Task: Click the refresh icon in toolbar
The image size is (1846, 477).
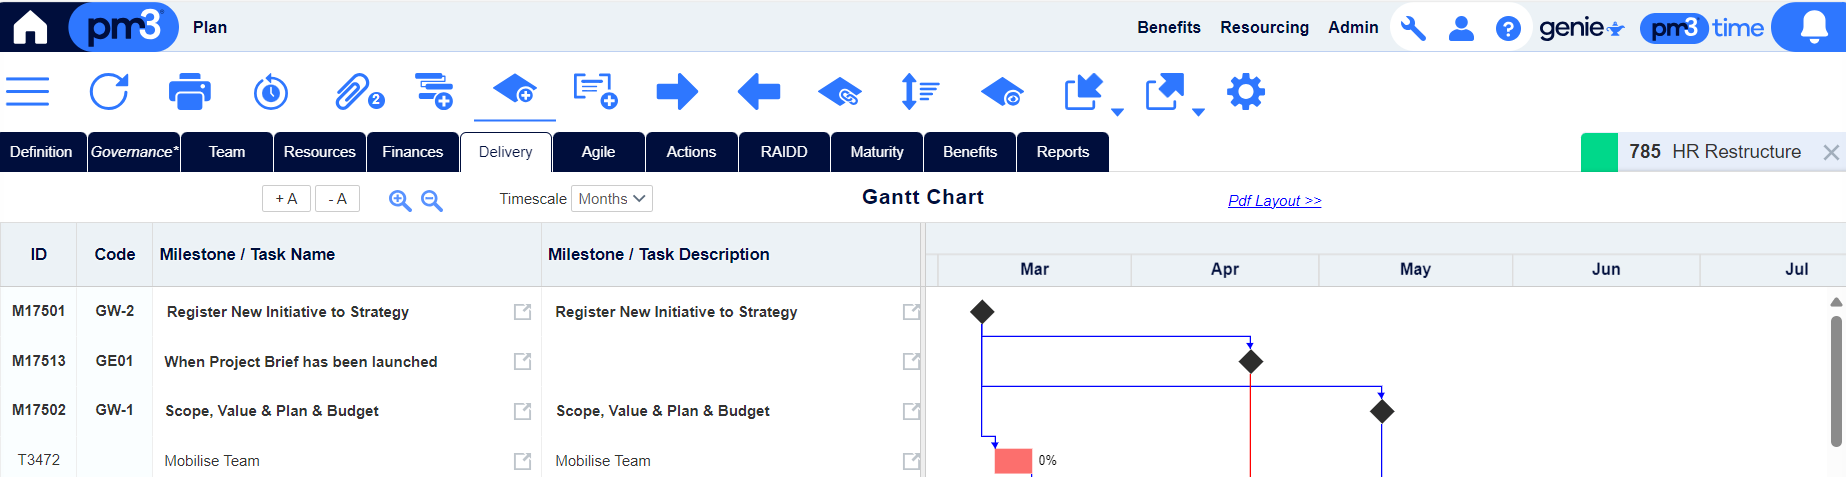Action: pyautogui.click(x=109, y=92)
